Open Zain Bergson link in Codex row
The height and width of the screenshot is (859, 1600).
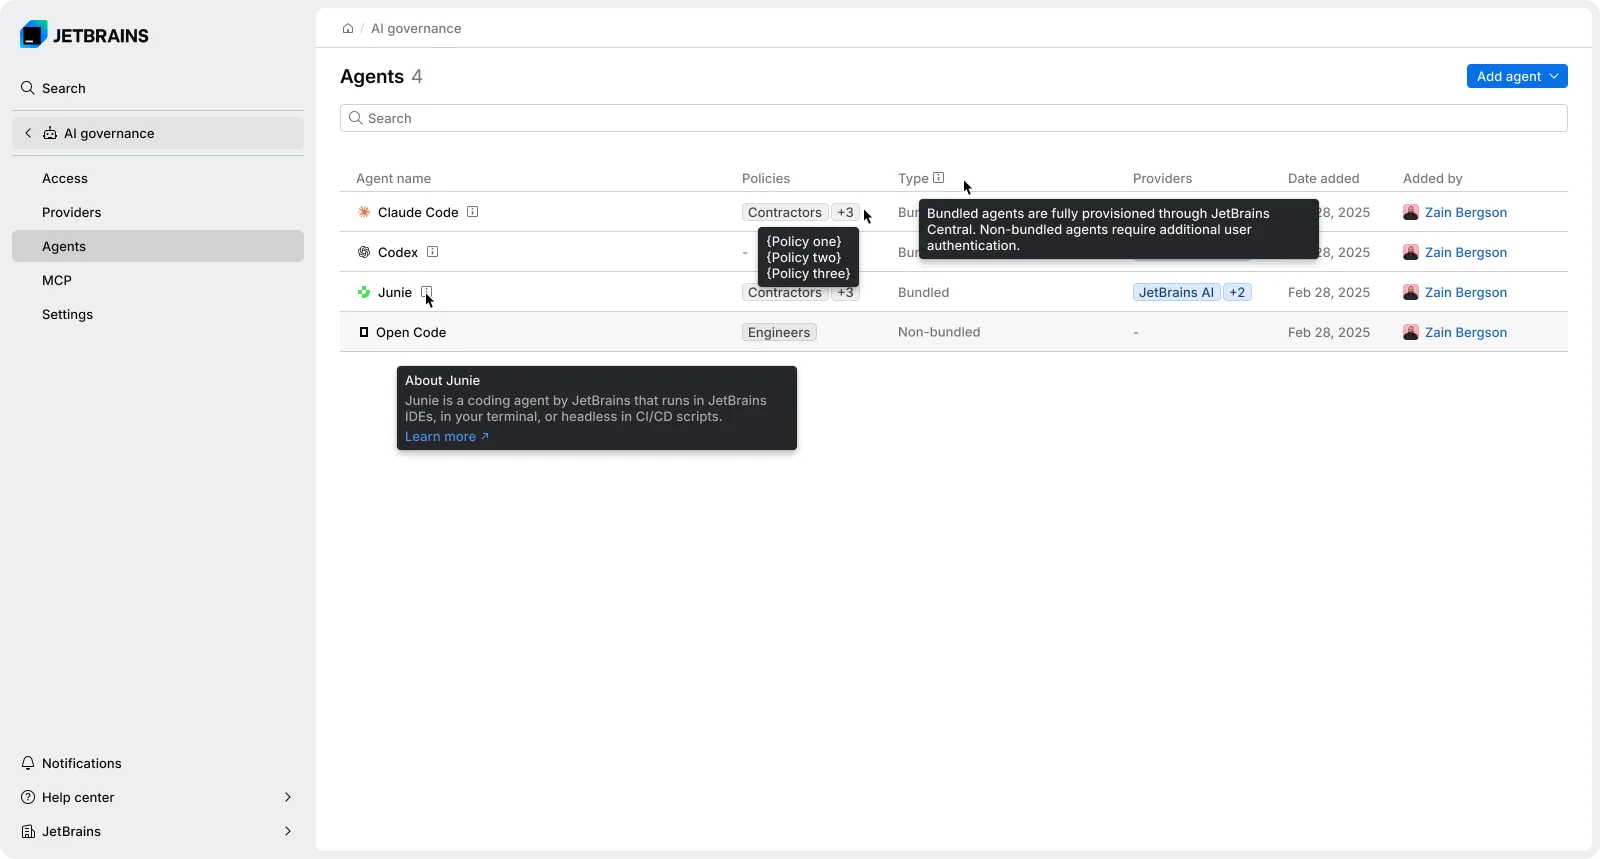tap(1466, 252)
